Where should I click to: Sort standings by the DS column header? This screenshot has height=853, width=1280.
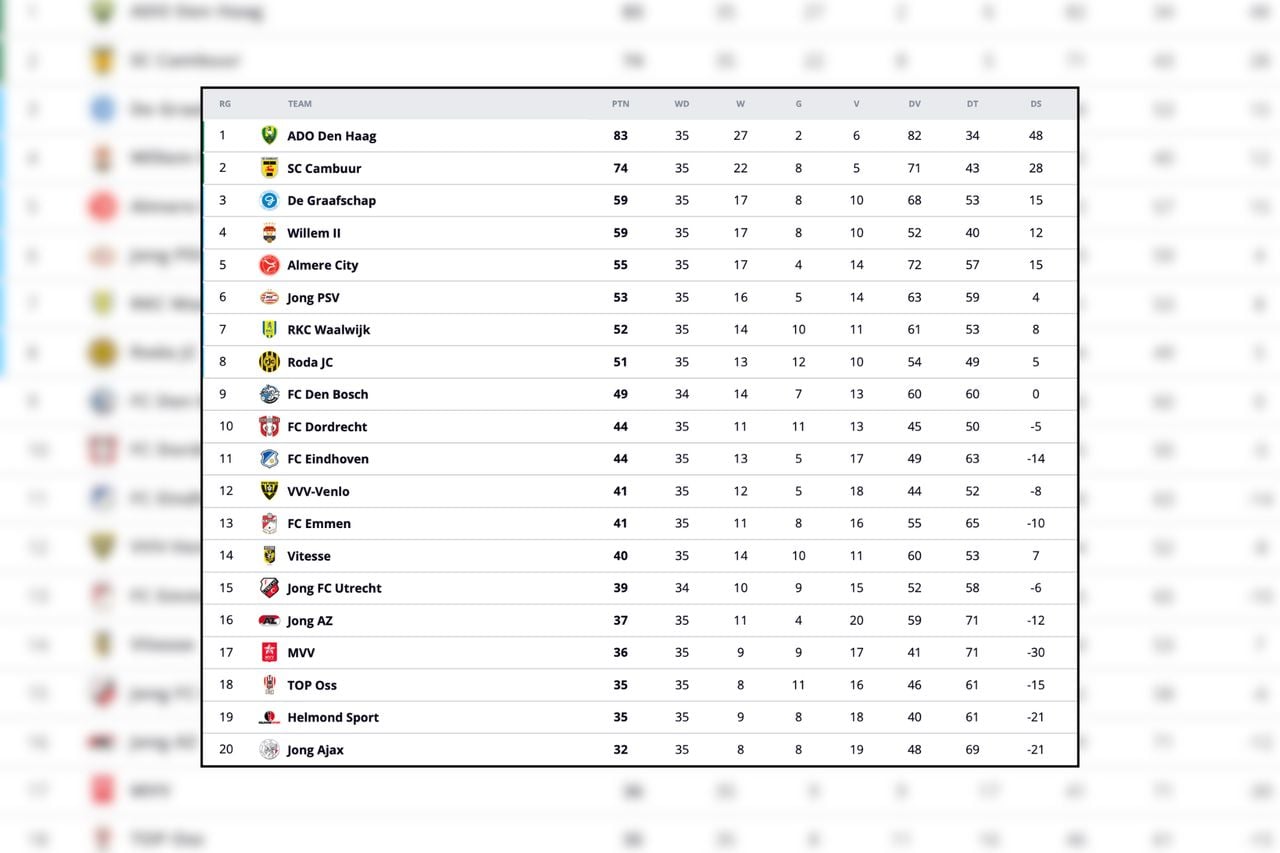click(1035, 103)
